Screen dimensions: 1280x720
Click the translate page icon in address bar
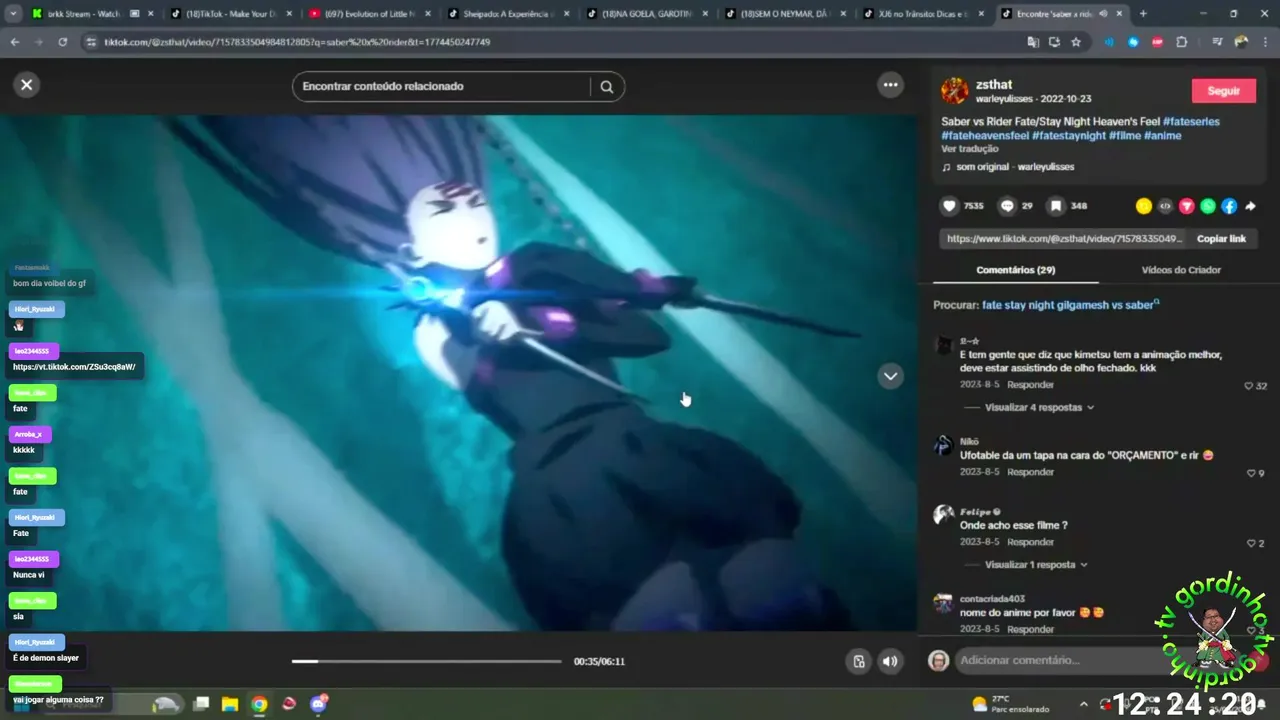pyautogui.click(x=1033, y=42)
